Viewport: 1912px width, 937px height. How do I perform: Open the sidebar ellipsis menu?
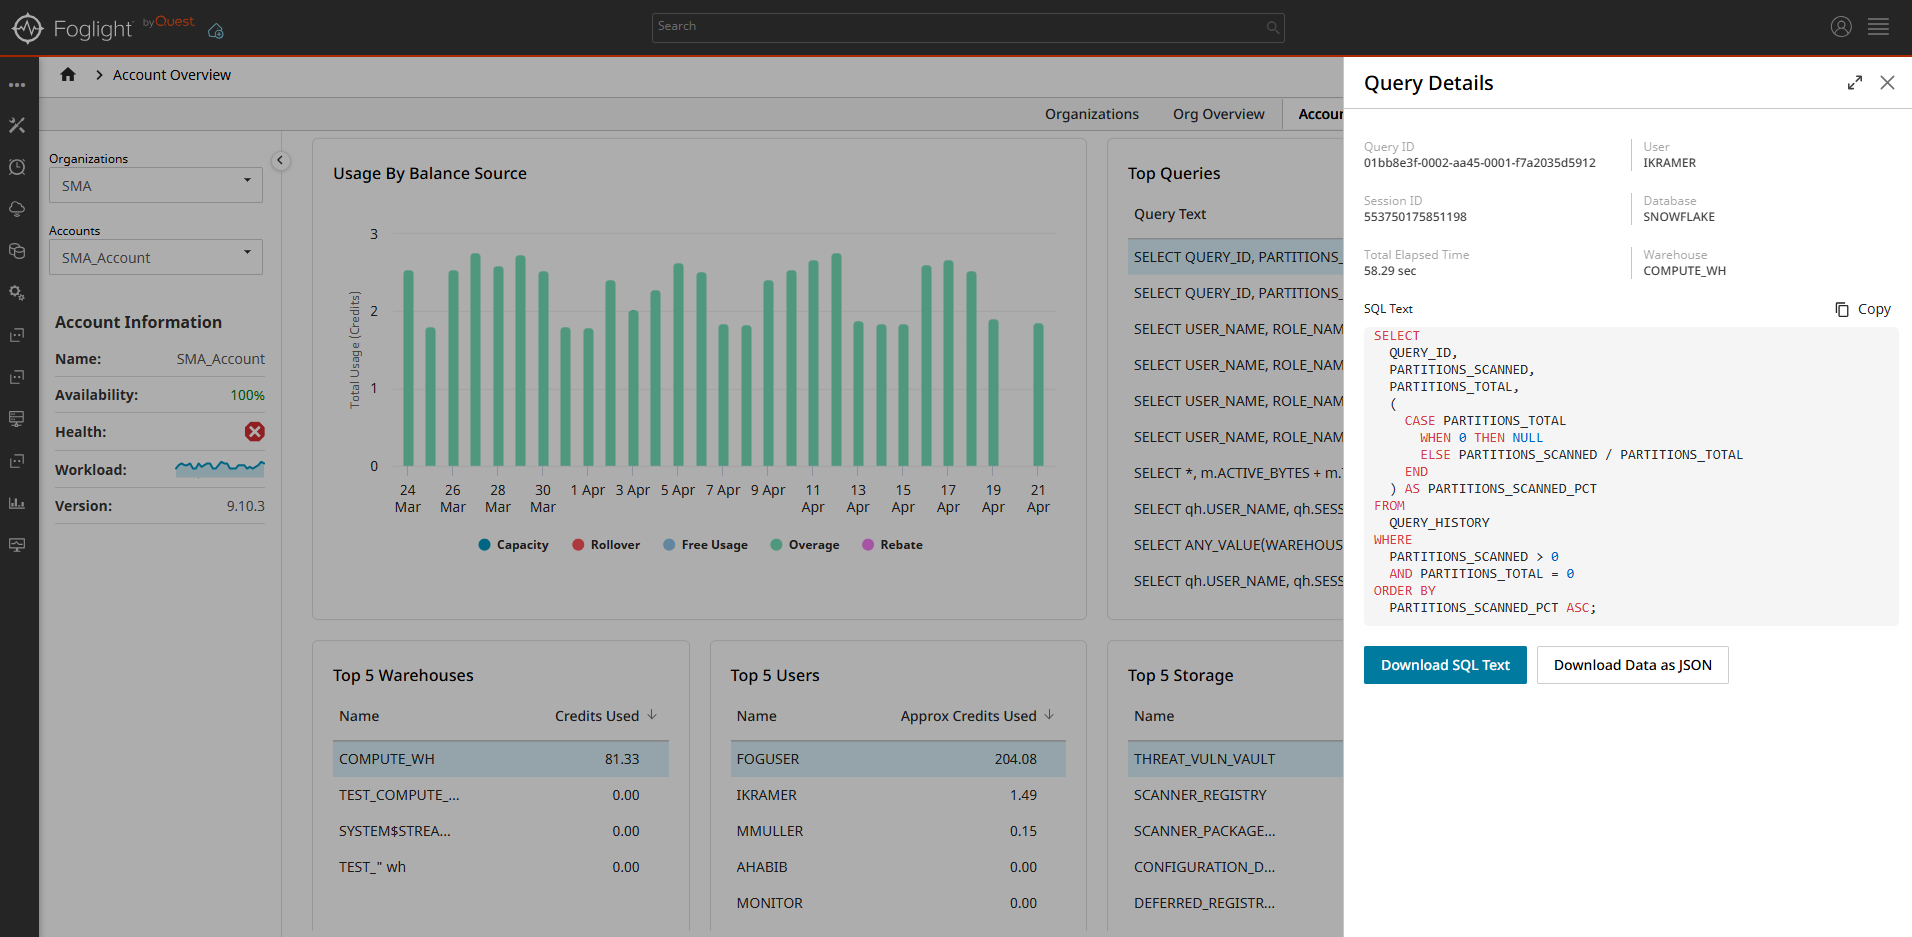point(17,85)
